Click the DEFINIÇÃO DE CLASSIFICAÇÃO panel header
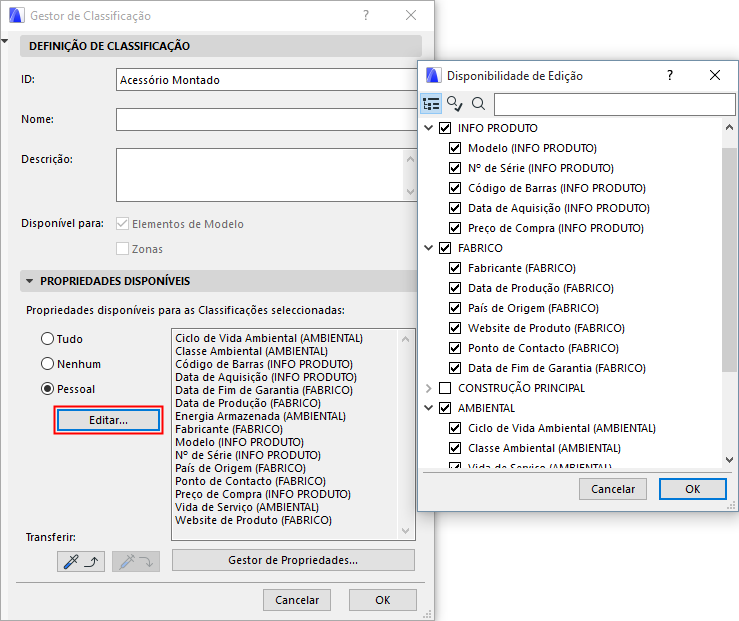 click(x=221, y=46)
